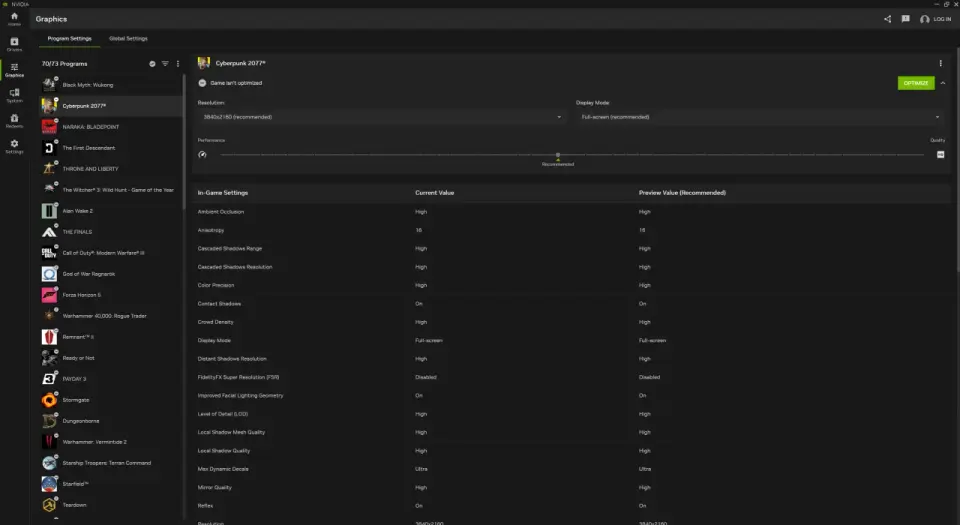
Task: Select Teardown game icon
Action: click(x=49, y=505)
